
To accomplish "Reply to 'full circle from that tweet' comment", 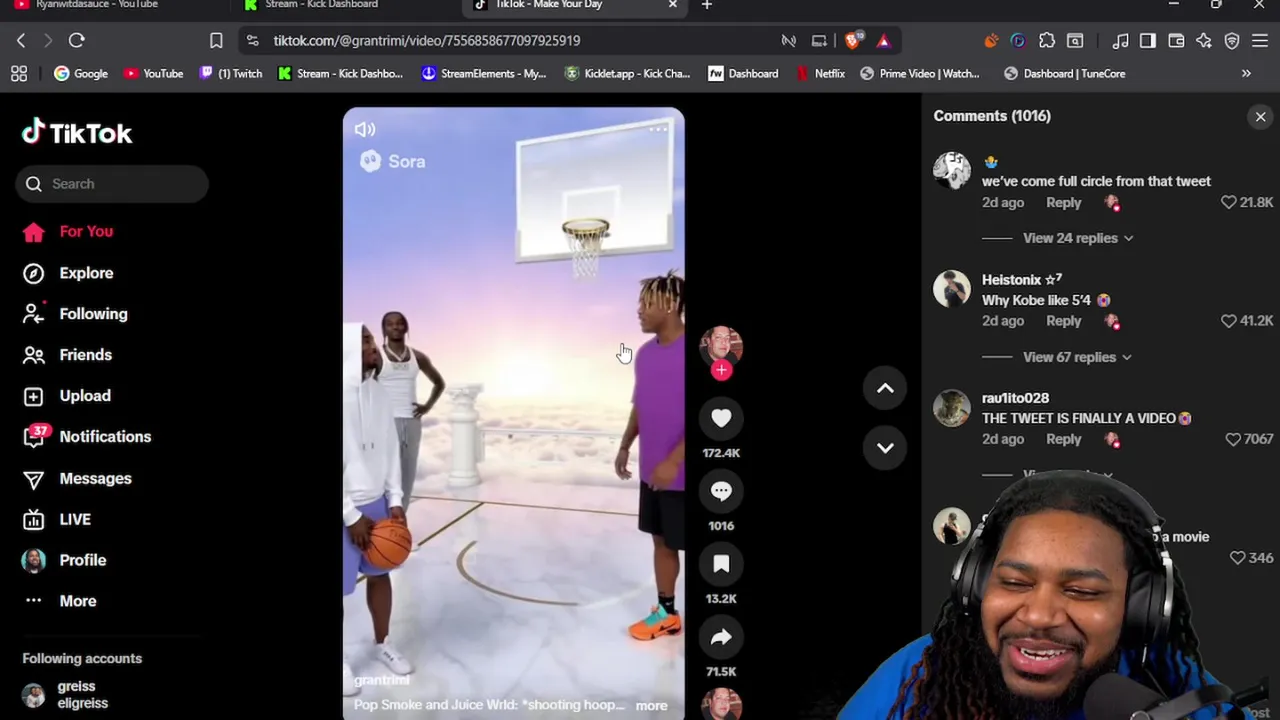I will 1063,202.
